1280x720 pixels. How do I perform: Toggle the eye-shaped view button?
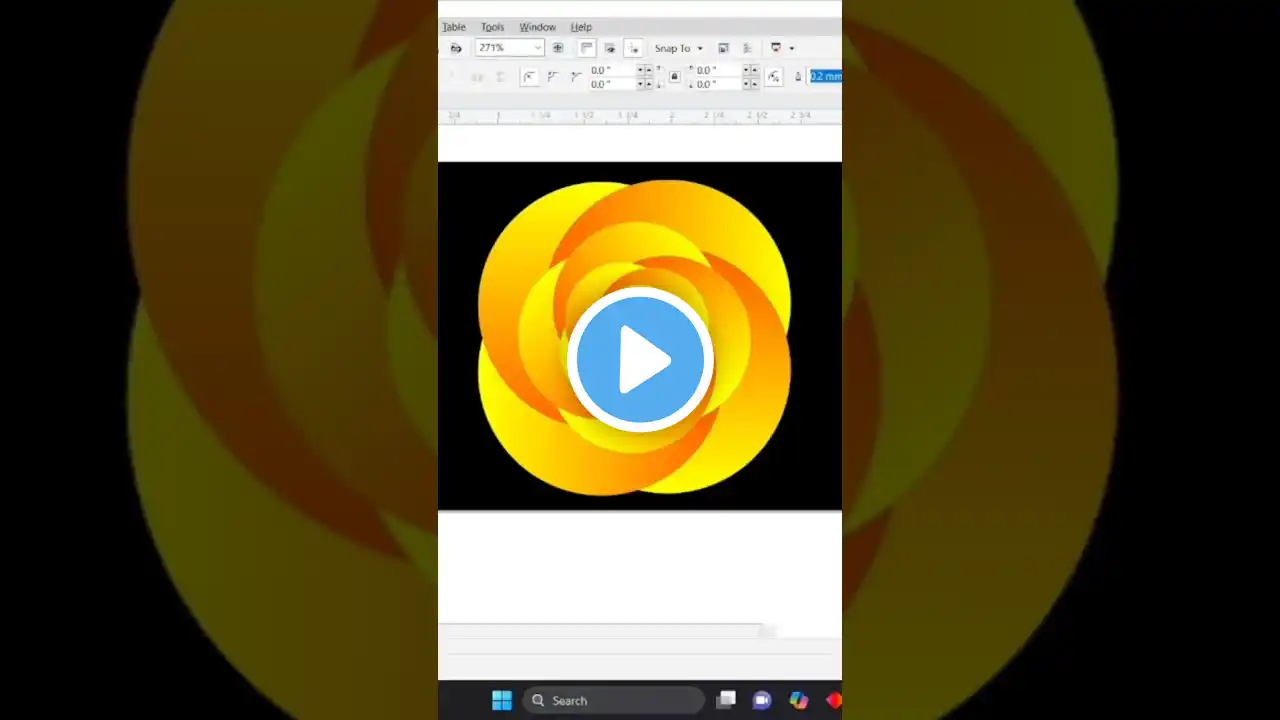610,48
